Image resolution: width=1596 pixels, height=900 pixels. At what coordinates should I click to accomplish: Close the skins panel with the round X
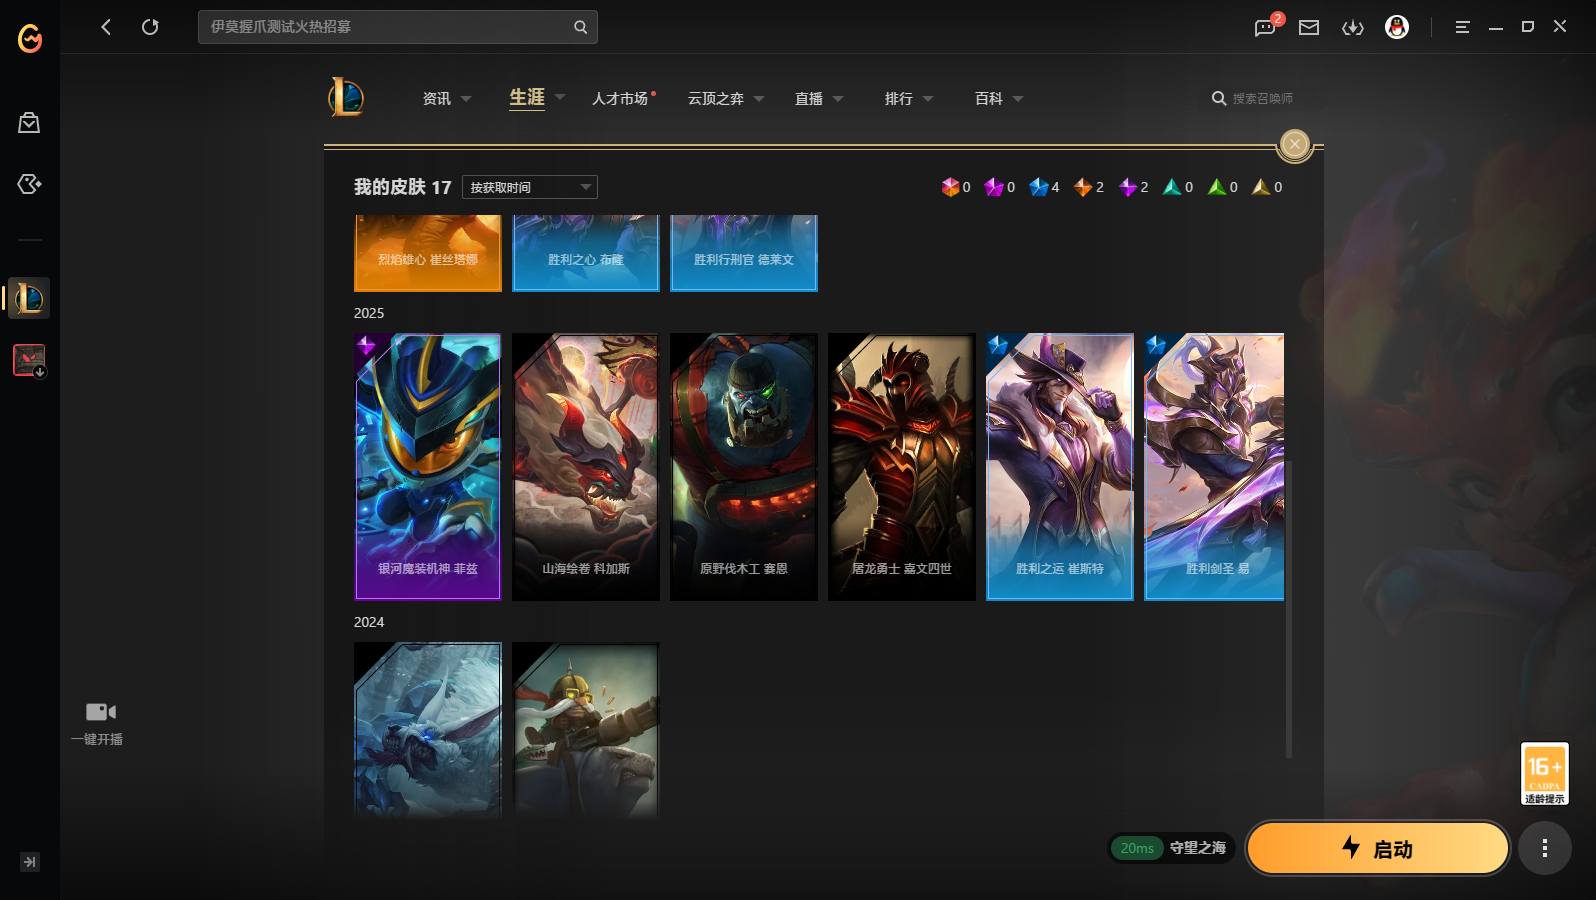(1295, 145)
